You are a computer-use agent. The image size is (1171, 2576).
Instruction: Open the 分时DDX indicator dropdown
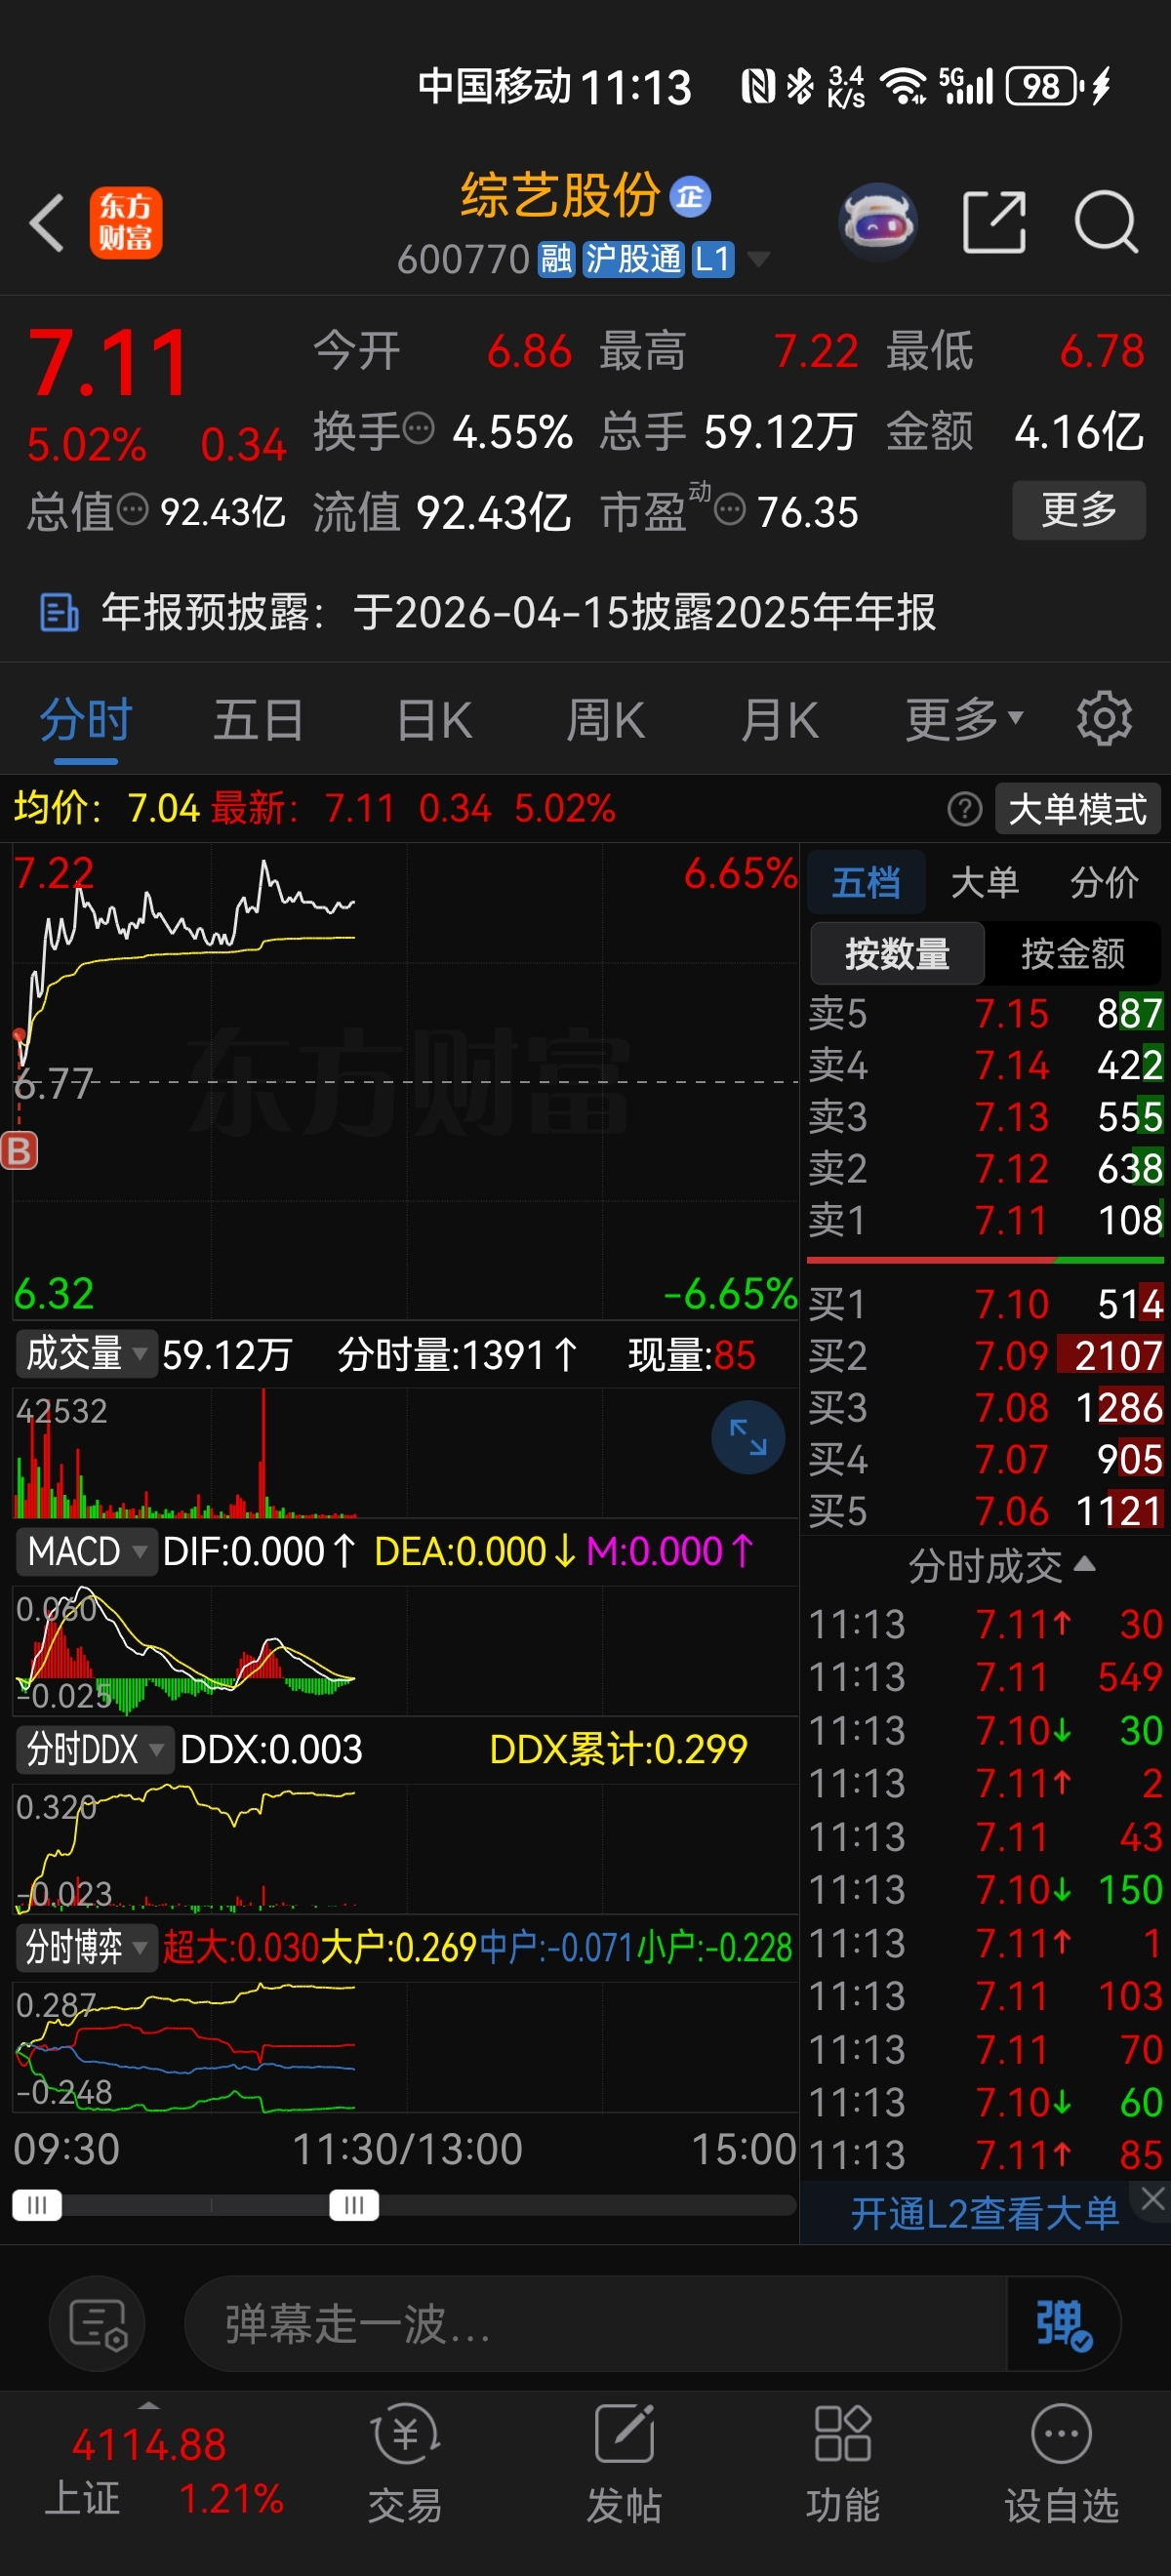pos(95,1750)
